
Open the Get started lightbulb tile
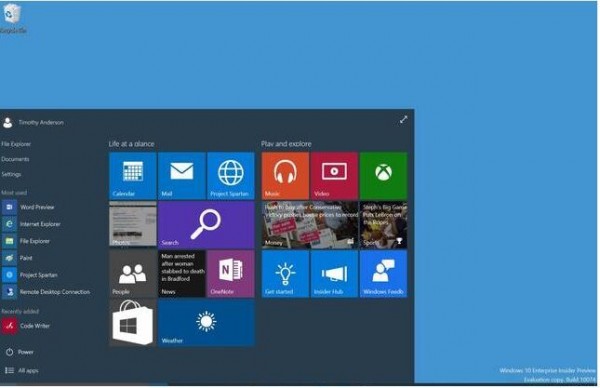285,274
